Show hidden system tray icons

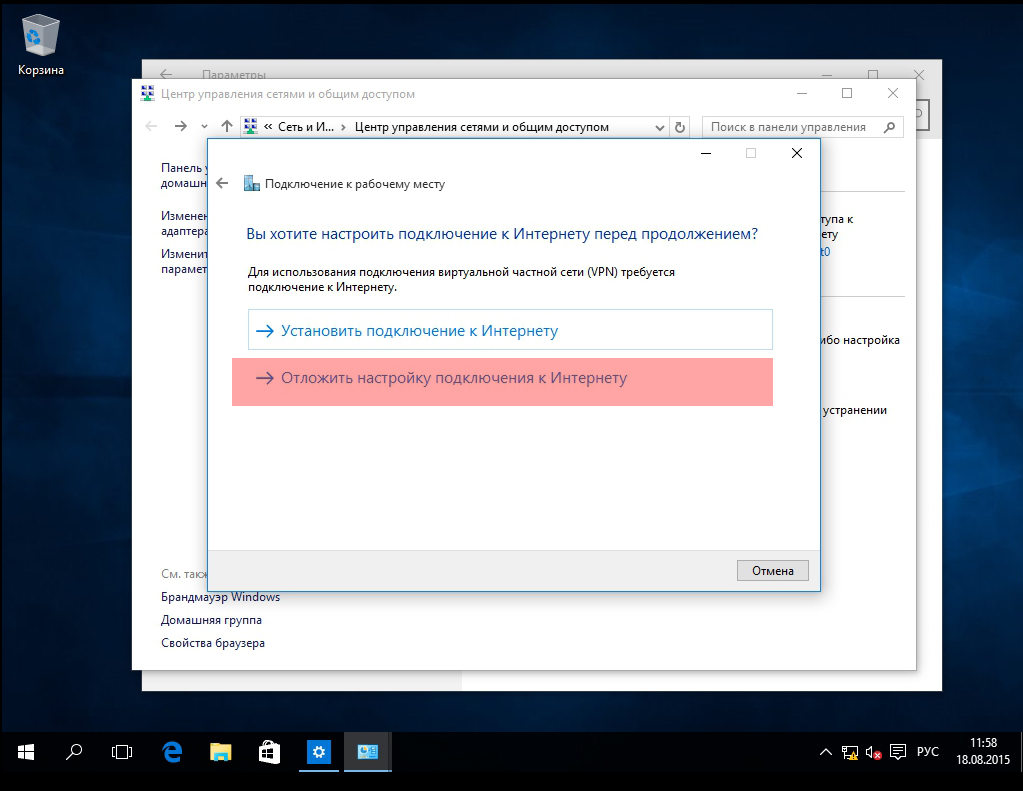point(825,752)
